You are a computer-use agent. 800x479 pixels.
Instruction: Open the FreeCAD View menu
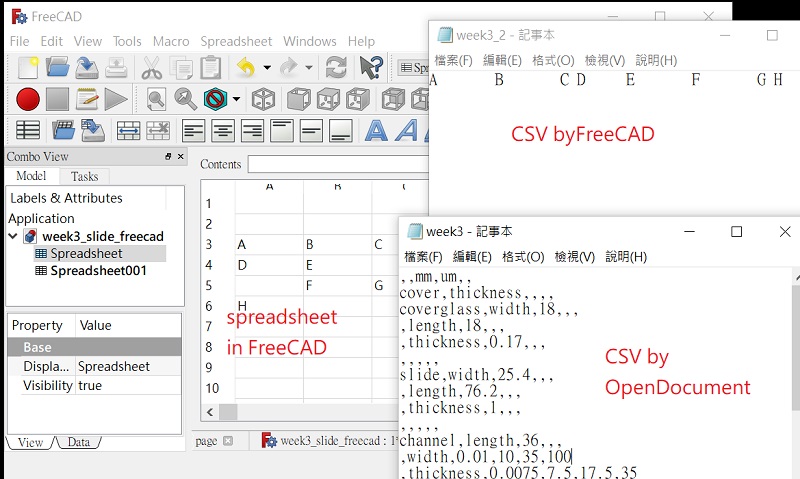click(x=88, y=41)
